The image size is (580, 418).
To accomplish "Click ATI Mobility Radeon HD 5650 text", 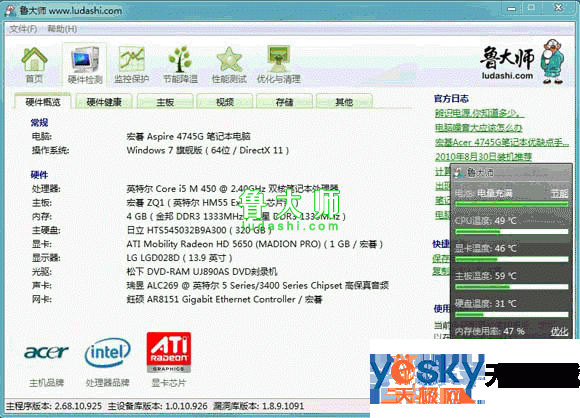I will (x=254, y=244).
